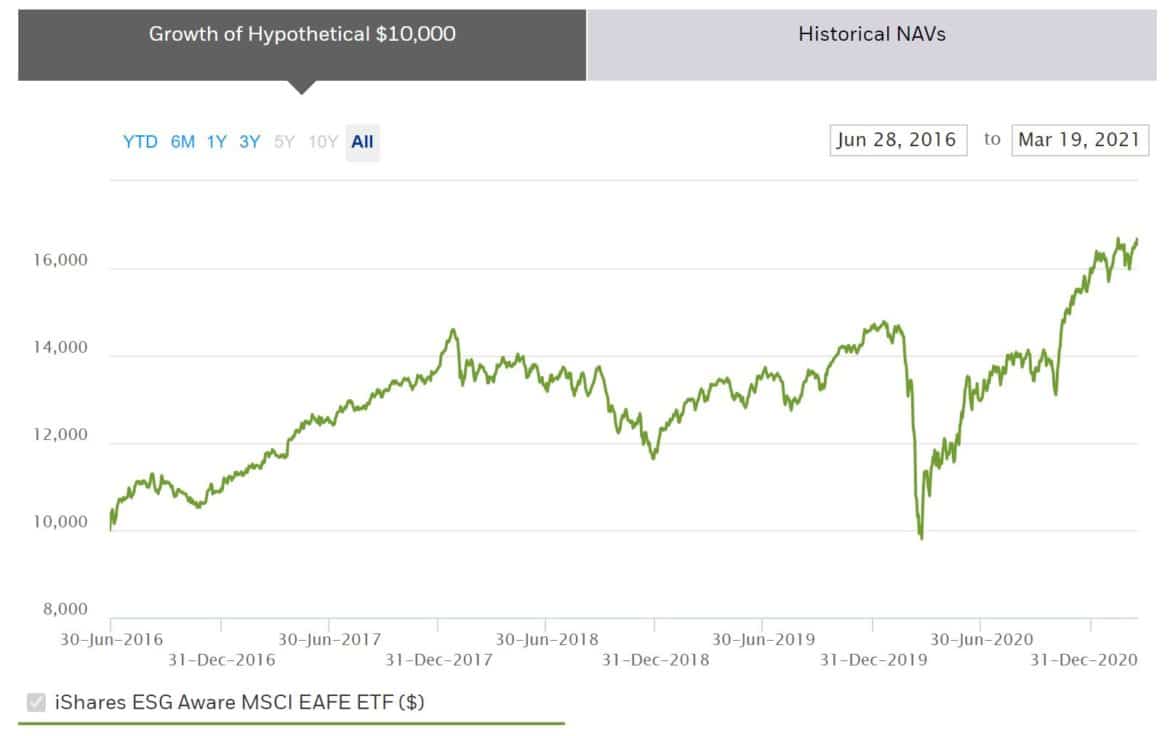
Task: Click the March 2020 crash low on chart
Action: click(920, 537)
